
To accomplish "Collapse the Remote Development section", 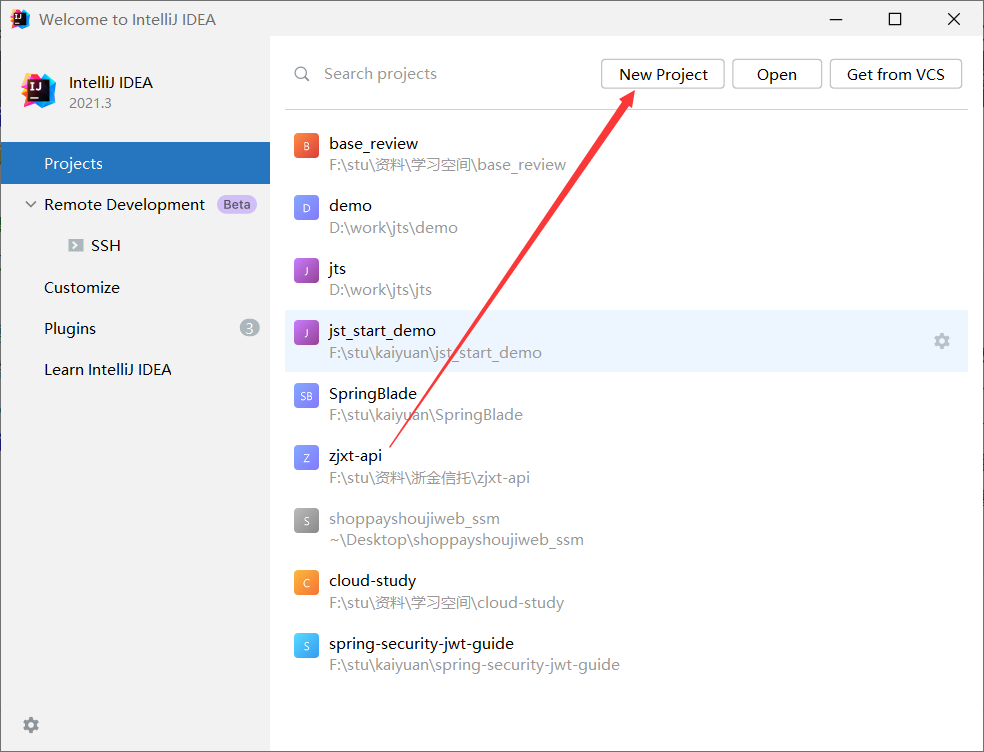I will pos(30,204).
